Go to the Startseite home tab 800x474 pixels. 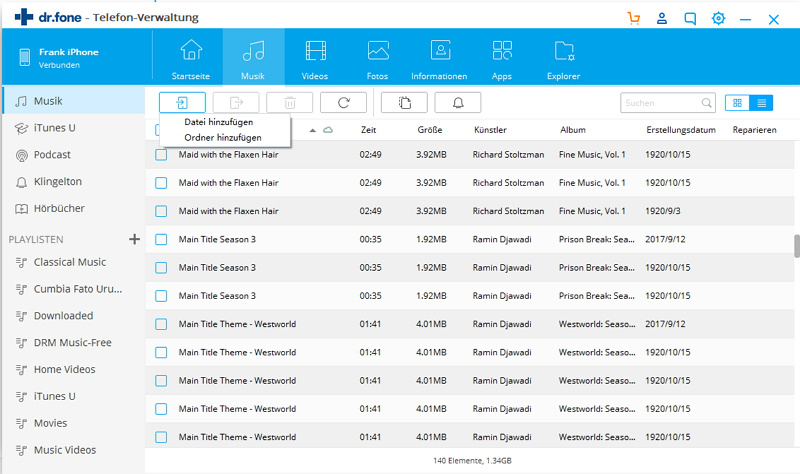tap(191, 60)
